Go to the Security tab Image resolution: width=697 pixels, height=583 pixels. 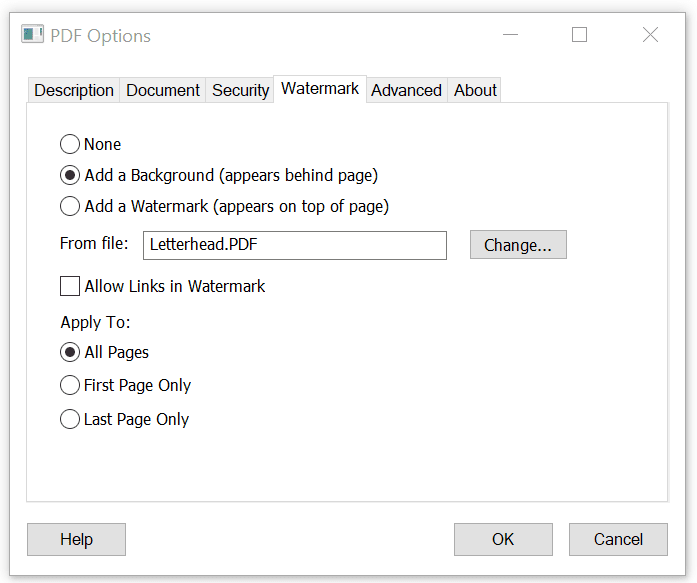240,90
